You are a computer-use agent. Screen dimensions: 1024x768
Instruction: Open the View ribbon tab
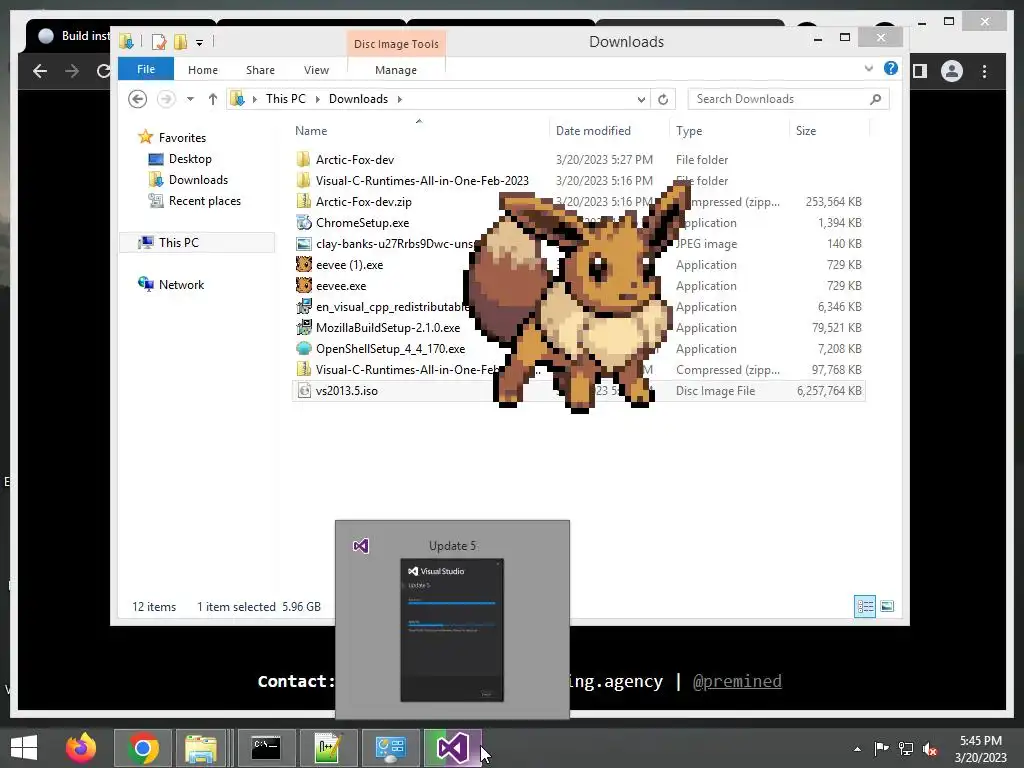click(x=316, y=70)
